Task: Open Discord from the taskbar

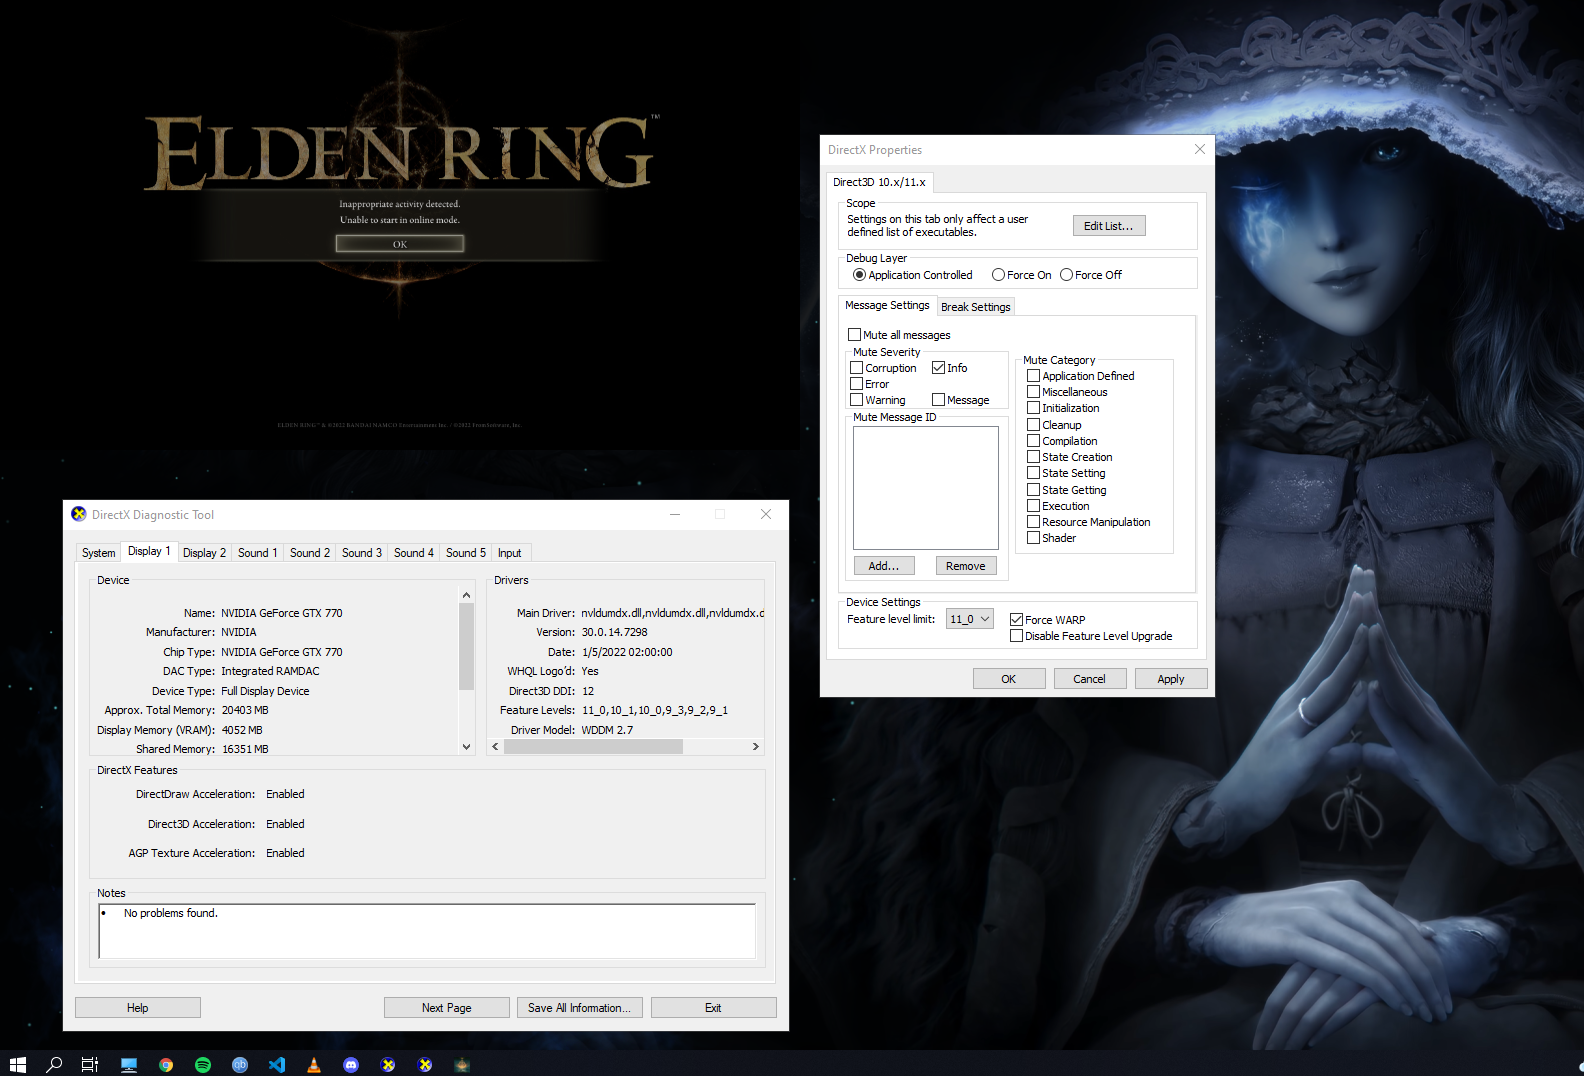Action: [x=351, y=1065]
